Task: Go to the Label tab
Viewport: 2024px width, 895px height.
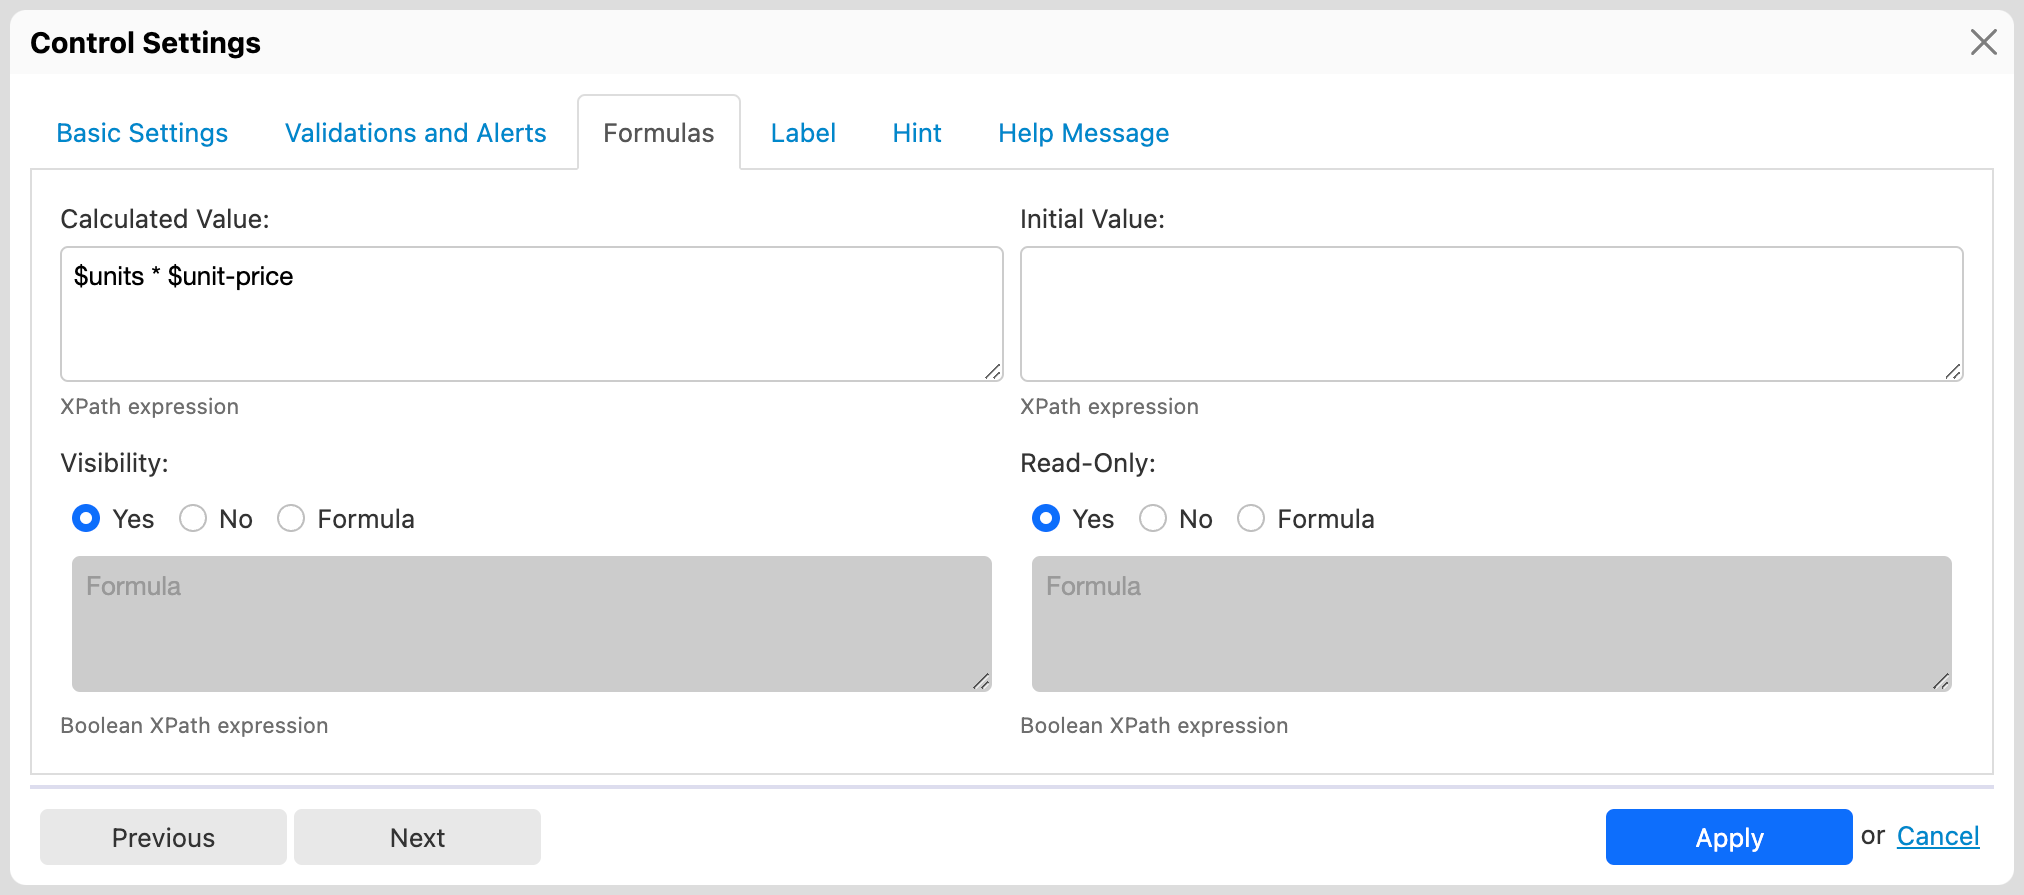Action: [x=802, y=133]
